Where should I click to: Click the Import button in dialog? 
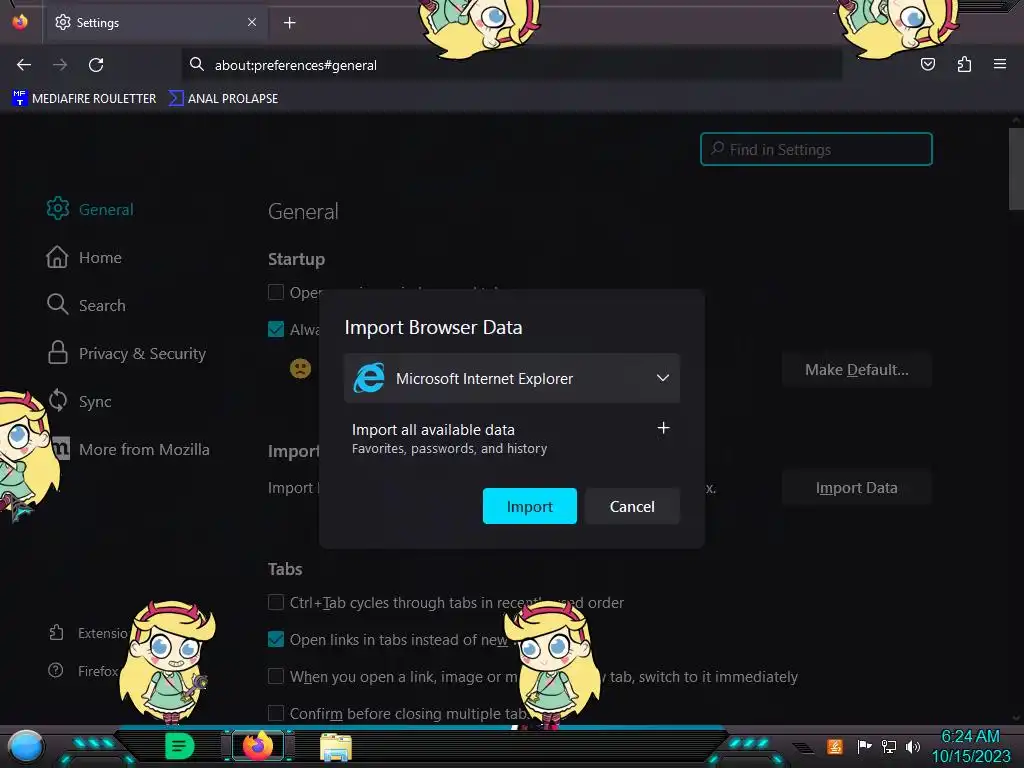coord(530,506)
